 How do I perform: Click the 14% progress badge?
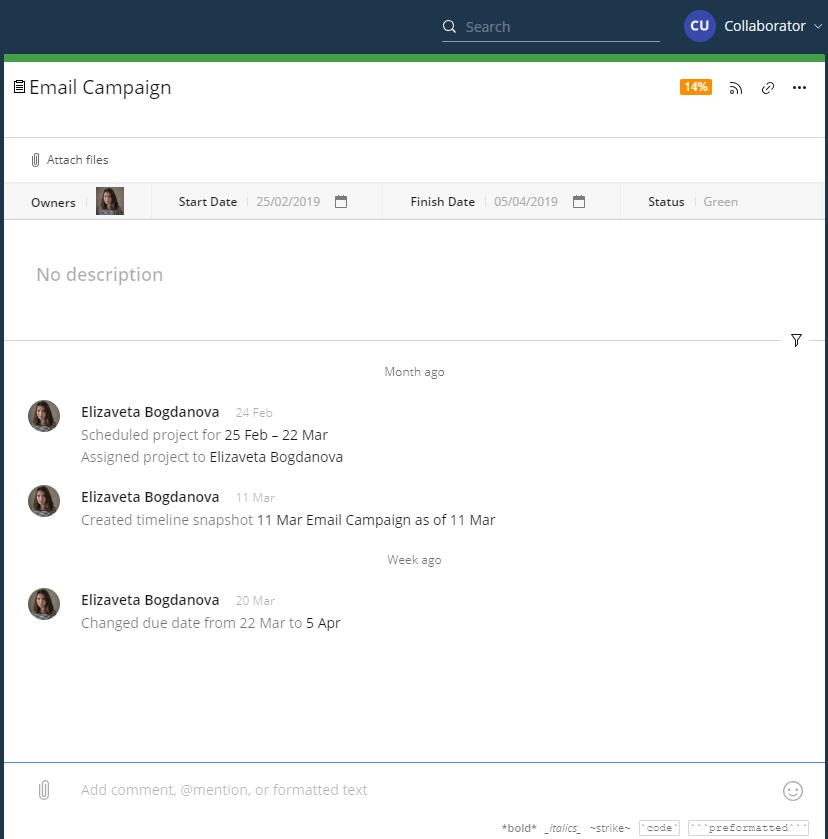click(x=696, y=87)
